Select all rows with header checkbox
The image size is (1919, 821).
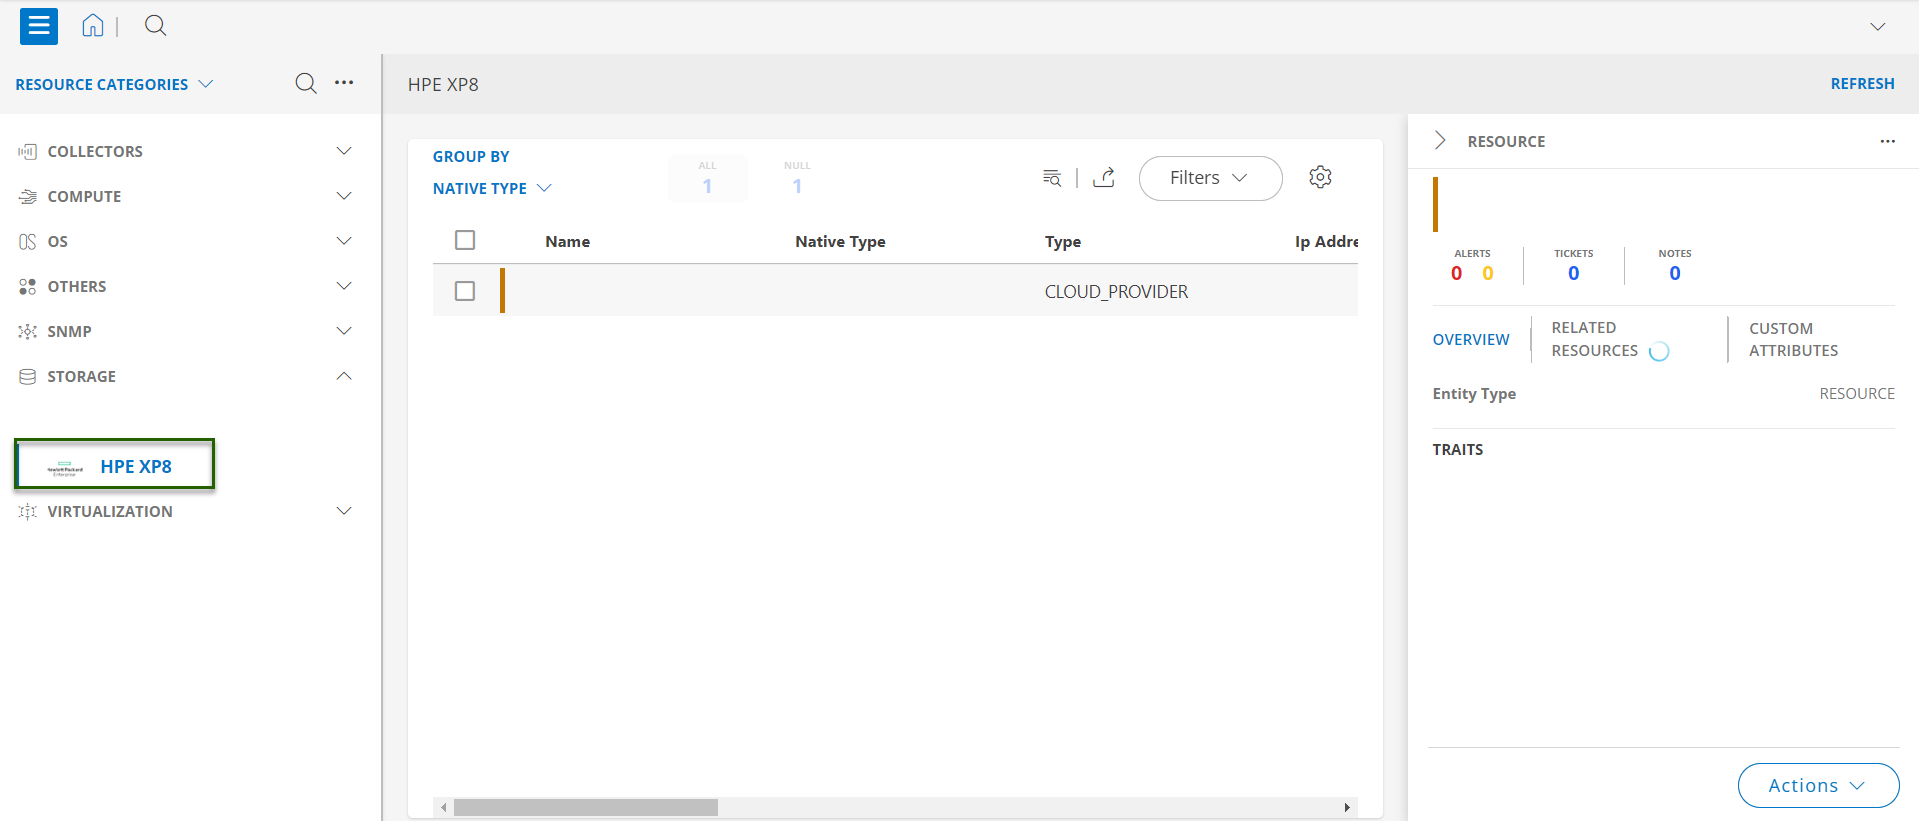pos(465,240)
